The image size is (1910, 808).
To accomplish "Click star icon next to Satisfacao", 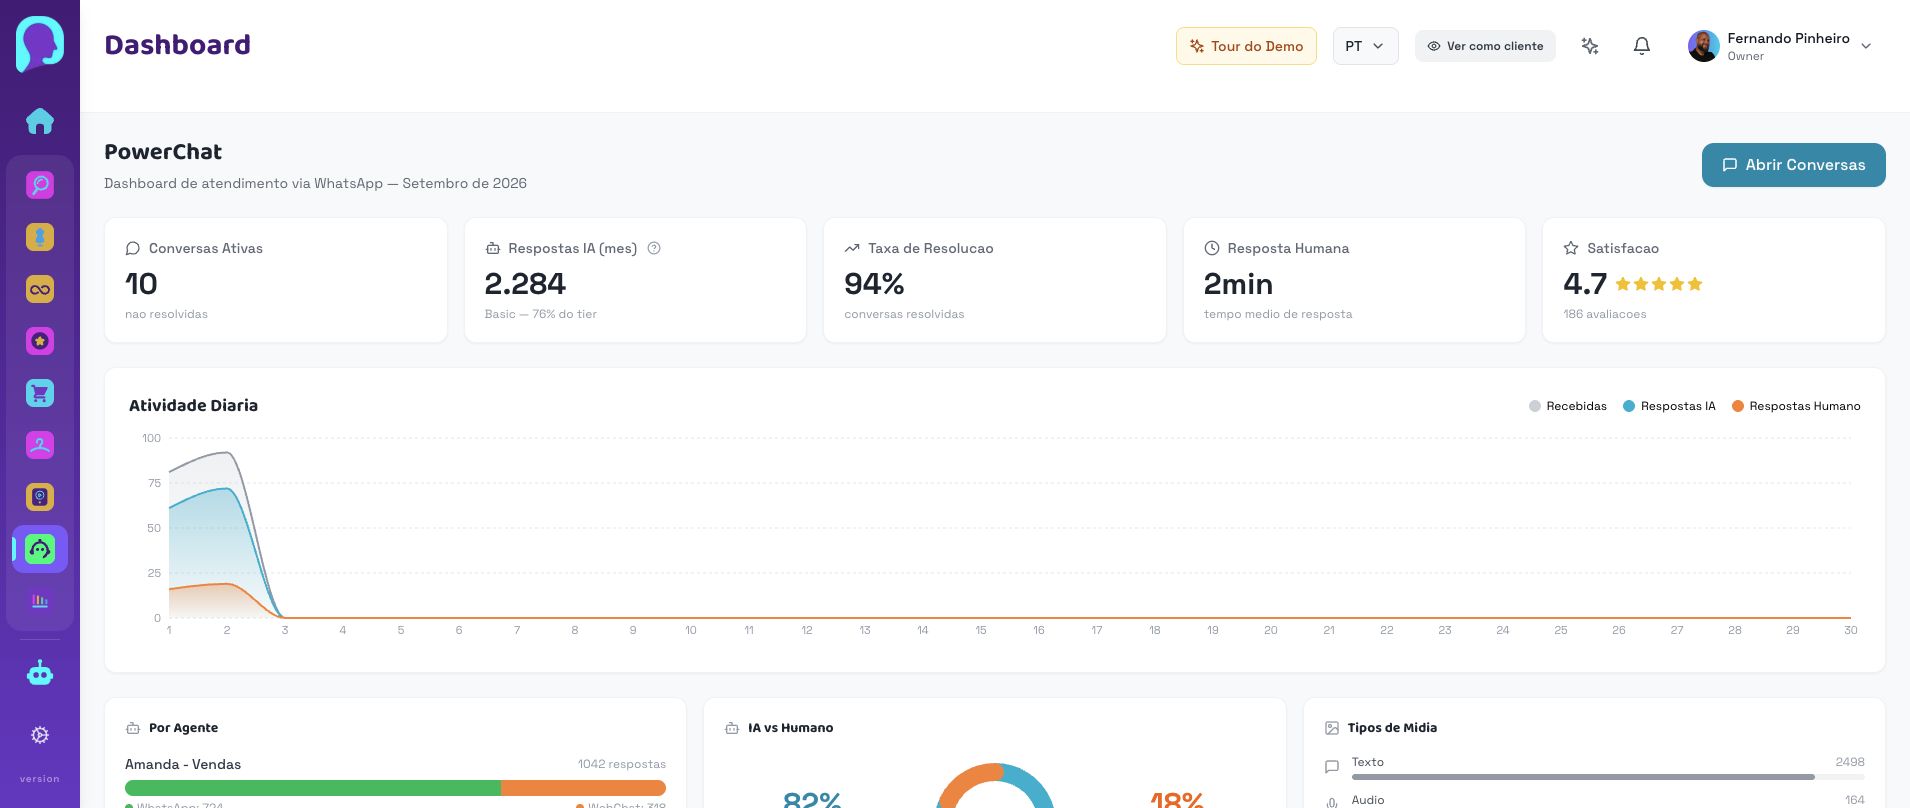I will pos(1571,248).
